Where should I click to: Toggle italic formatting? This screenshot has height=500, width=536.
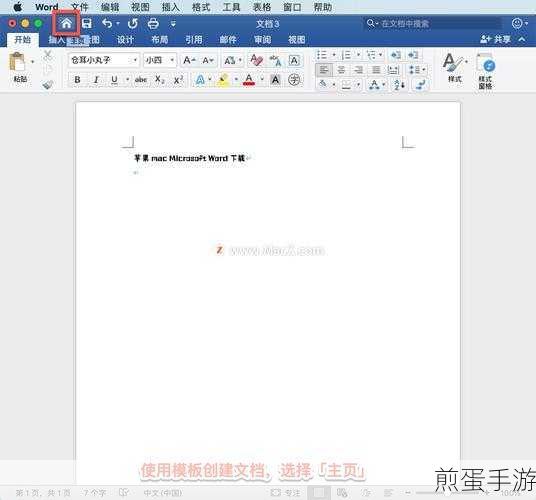[x=96, y=80]
